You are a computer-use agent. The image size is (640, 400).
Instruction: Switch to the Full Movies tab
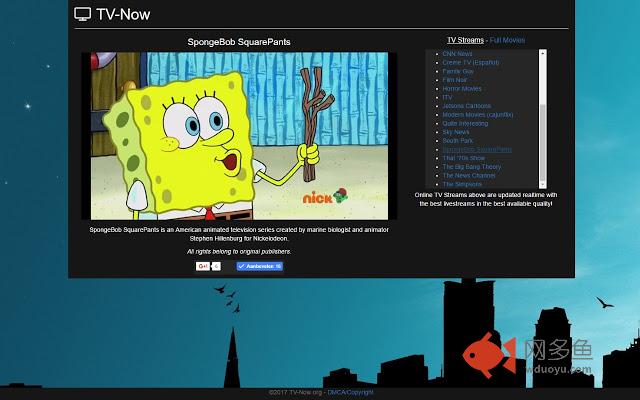pos(507,40)
